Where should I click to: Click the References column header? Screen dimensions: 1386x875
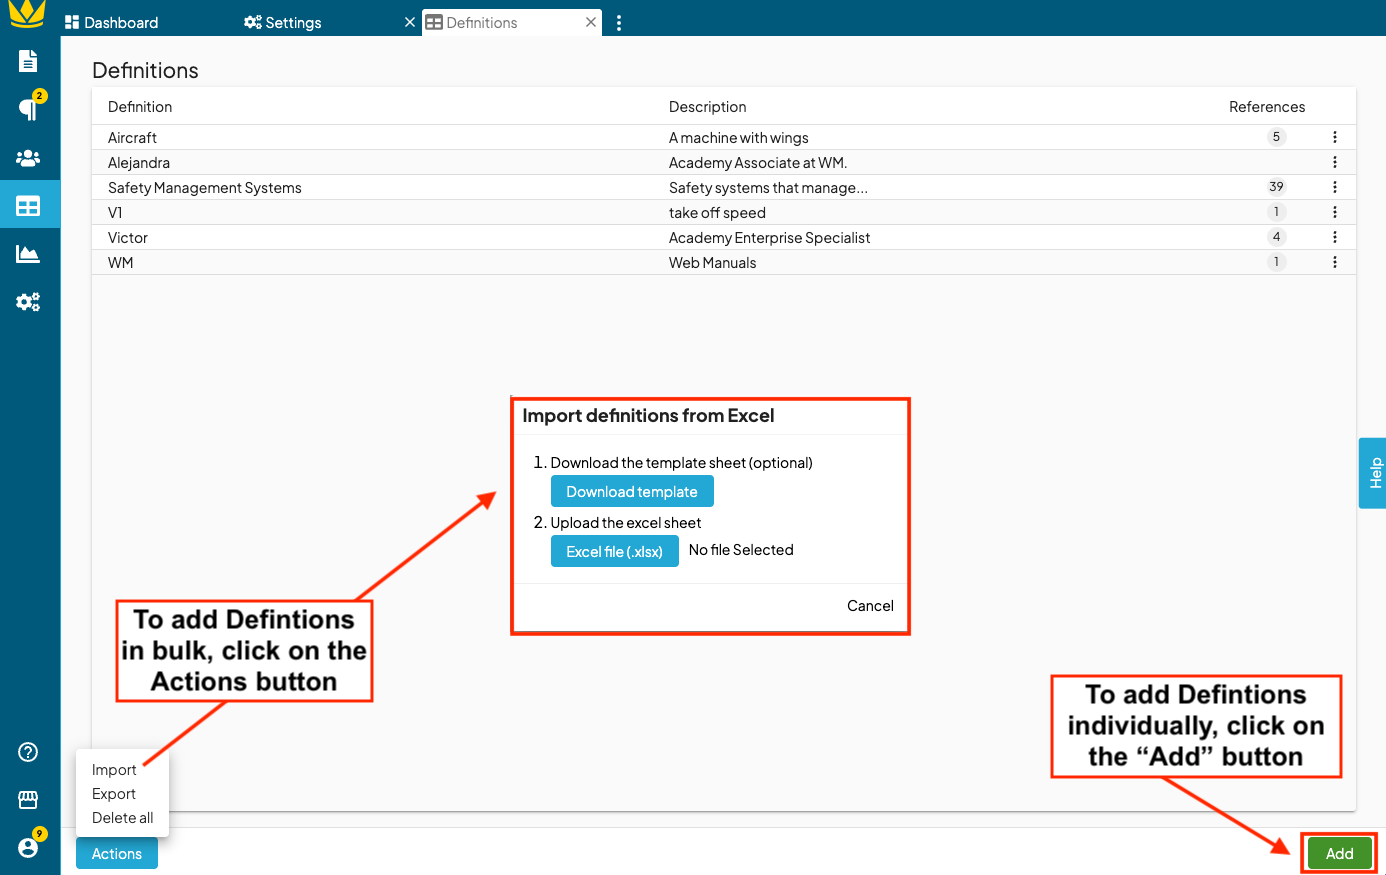pos(1267,107)
